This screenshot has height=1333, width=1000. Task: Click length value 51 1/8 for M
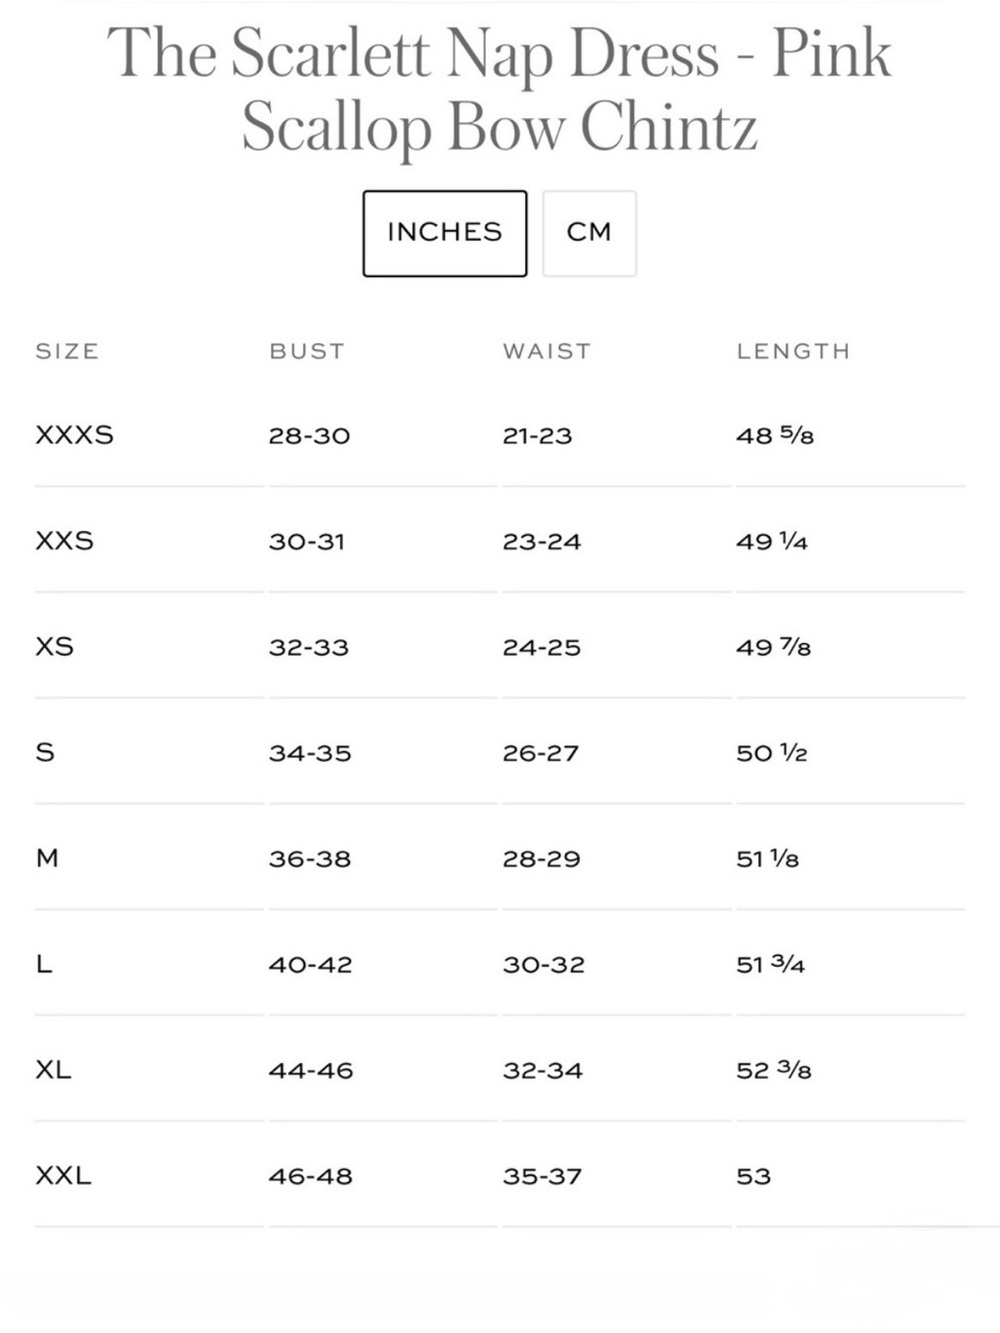pyautogui.click(x=768, y=859)
